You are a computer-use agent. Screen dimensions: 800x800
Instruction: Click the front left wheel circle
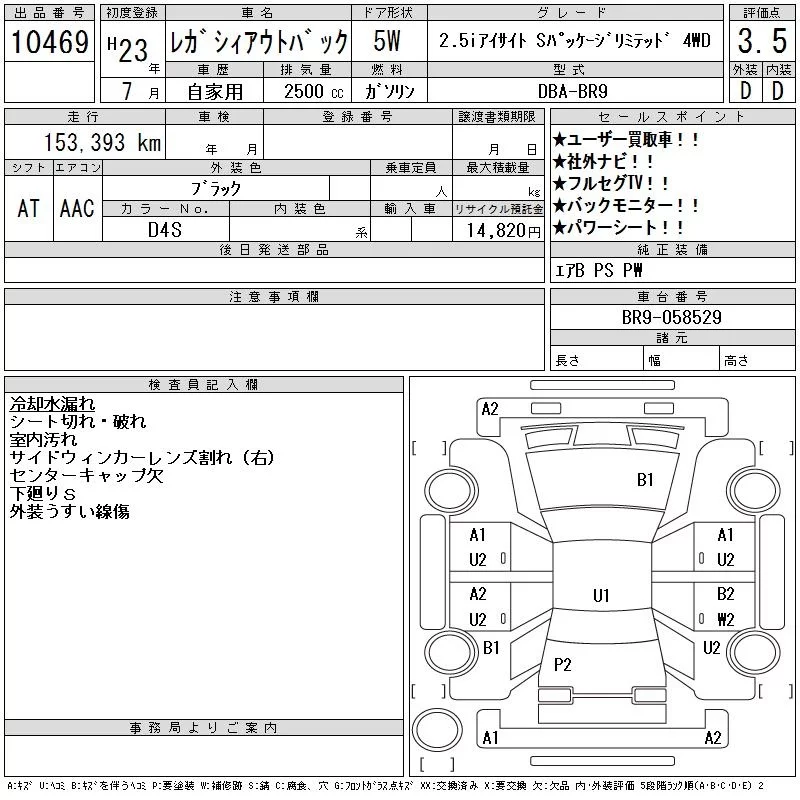[x=451, y=490]
